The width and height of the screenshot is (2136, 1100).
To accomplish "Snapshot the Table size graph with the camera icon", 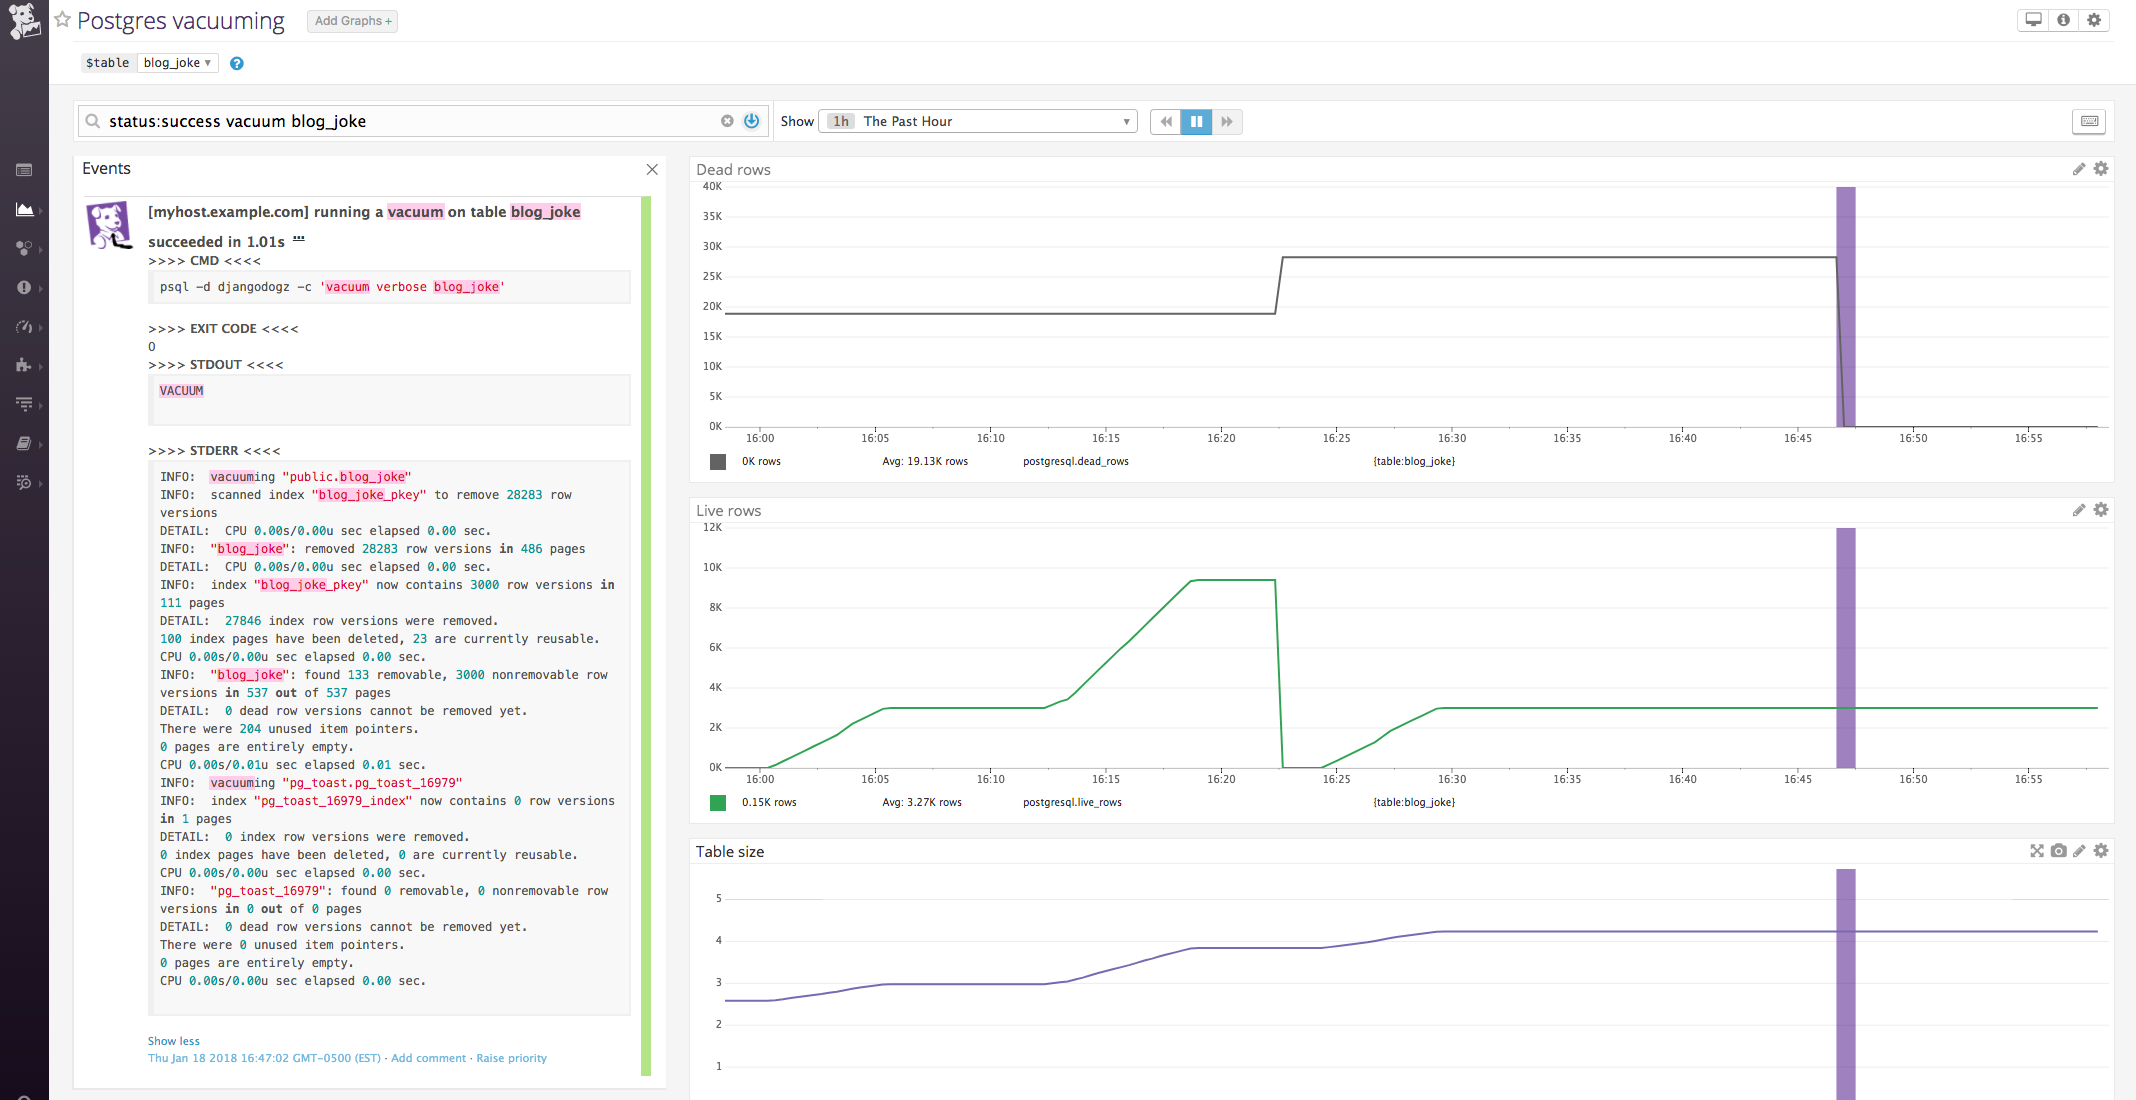I will [x=2058, y=851].
